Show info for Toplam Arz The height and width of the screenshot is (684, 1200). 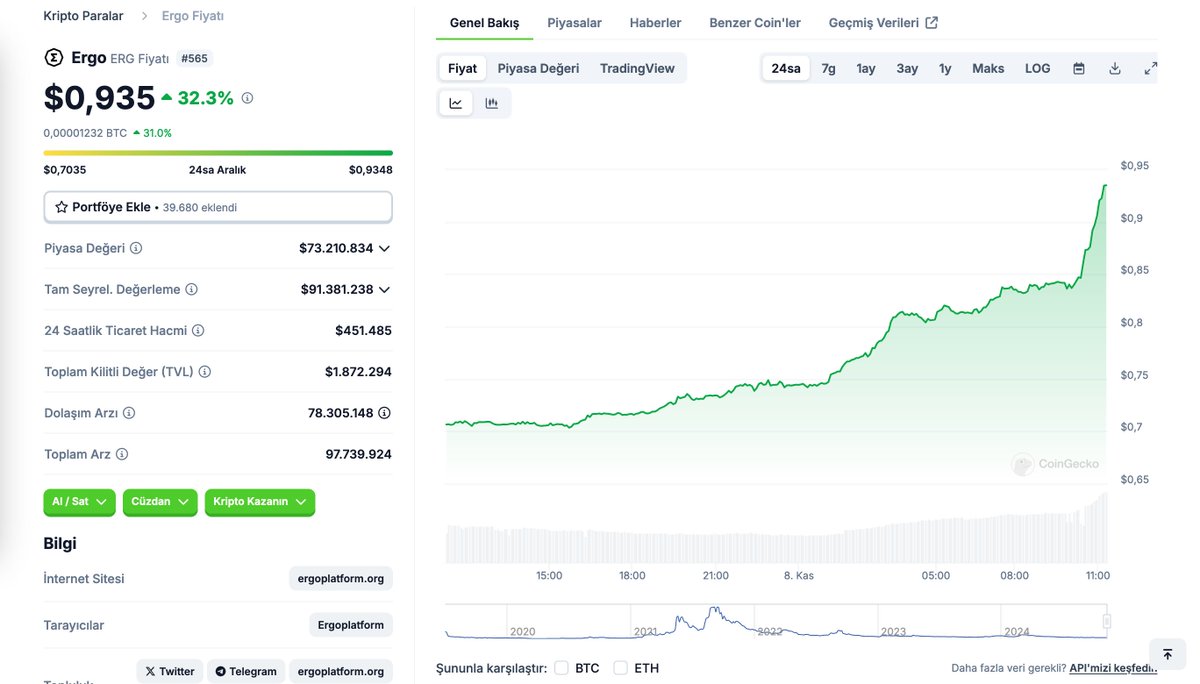[122, 454]
